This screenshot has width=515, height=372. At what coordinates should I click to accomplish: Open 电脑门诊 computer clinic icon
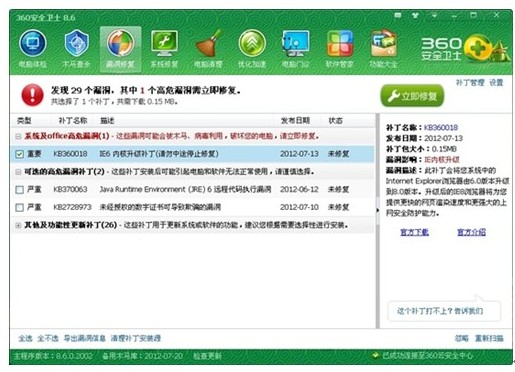coord(296,49)
